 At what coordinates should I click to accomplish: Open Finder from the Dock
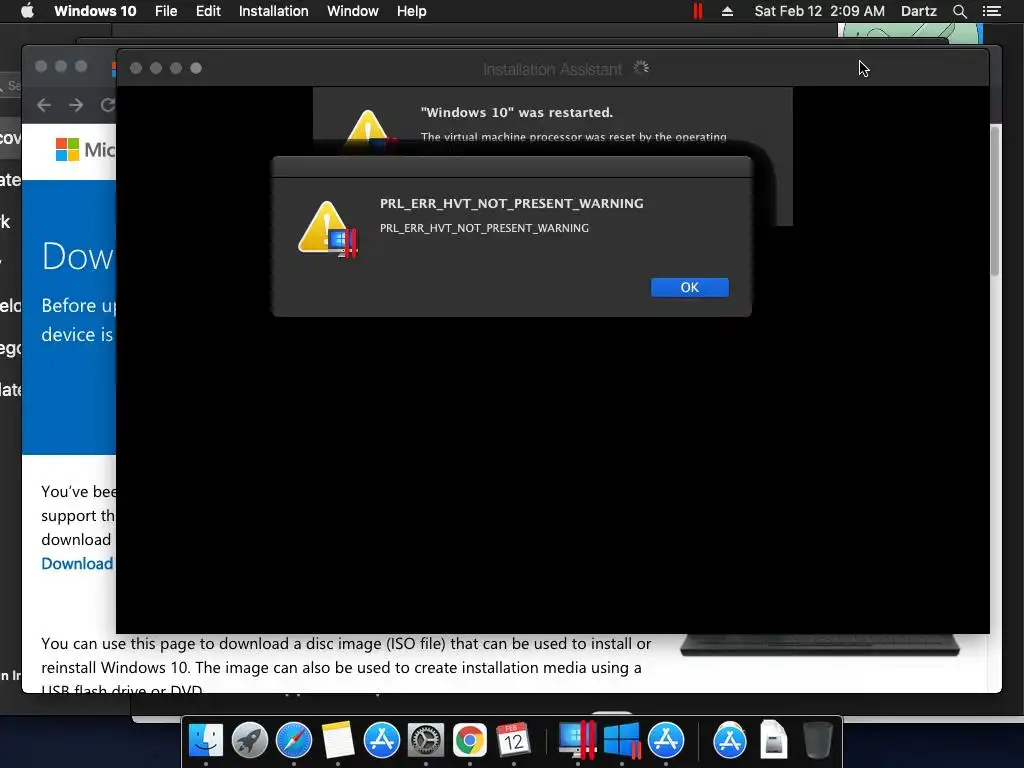pyautogui.click(x=206, y=741)
